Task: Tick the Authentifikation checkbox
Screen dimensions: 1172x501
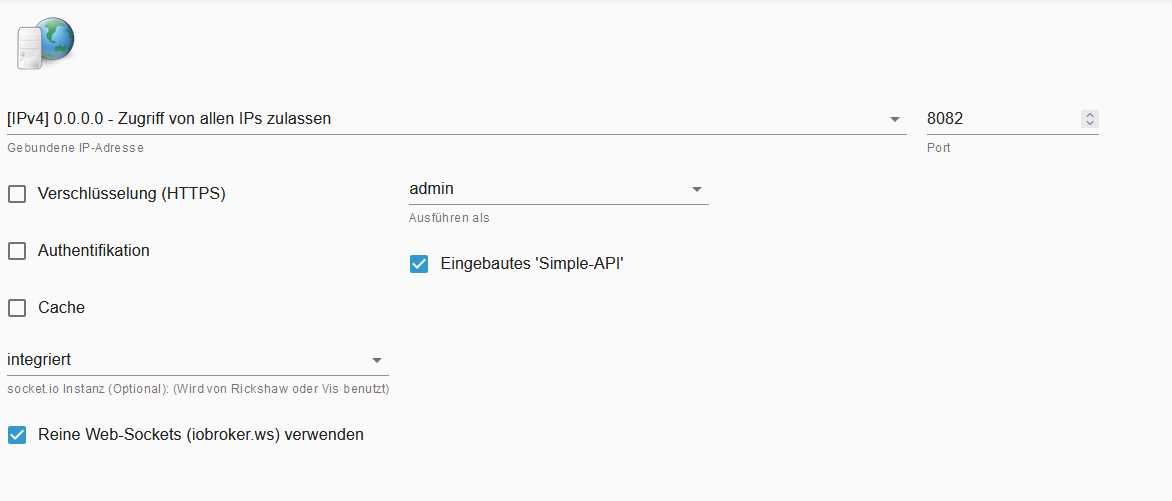Action: (x=17, y=251)
